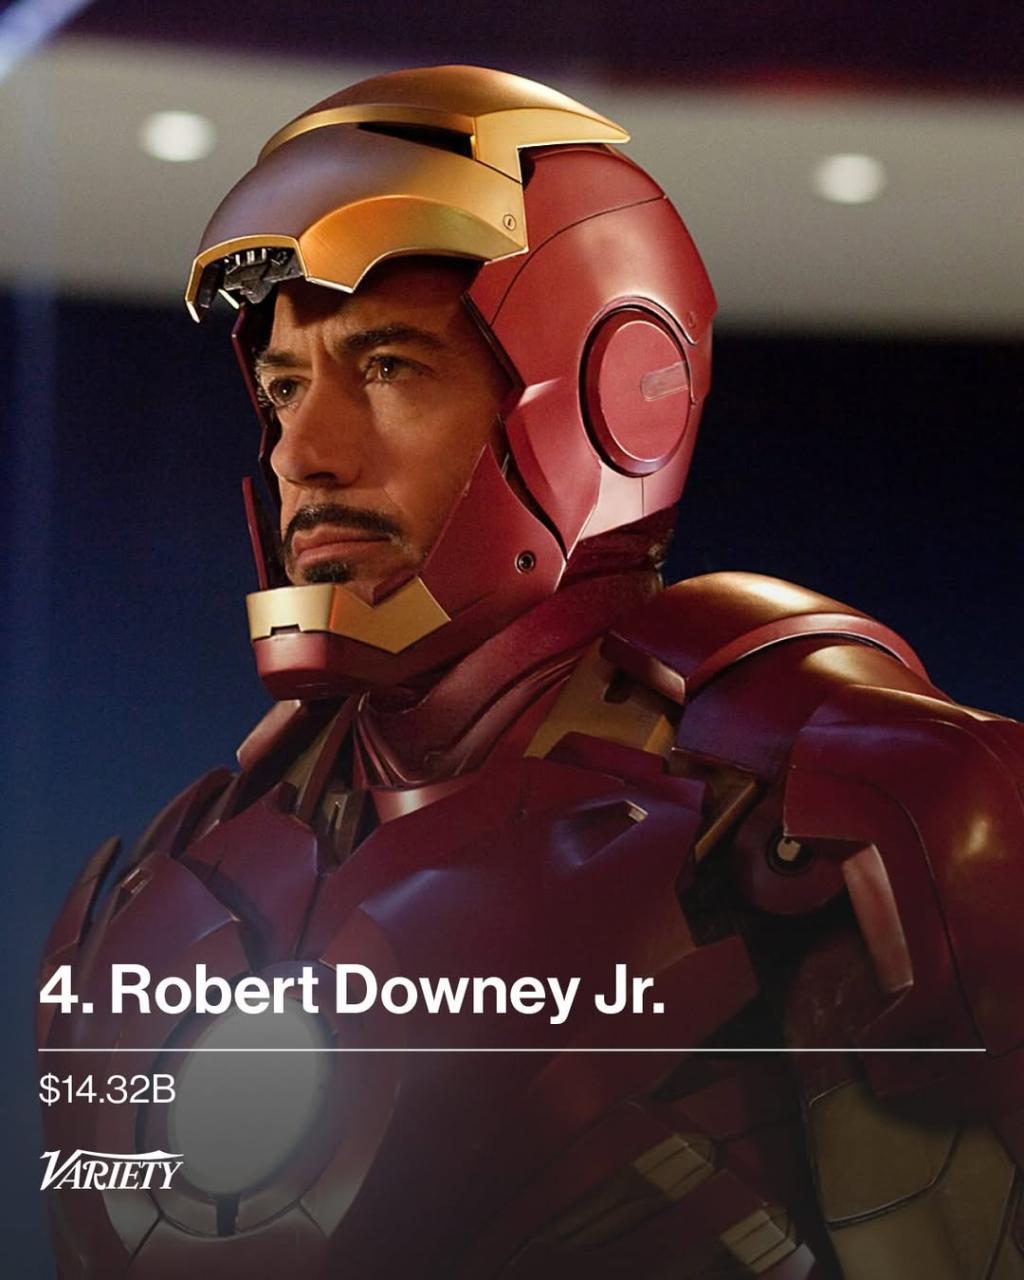Click the right blurred ceiling light
Image resolution: width=1024 pixels, height=1280 pixels.
click(x=849, y=178)
